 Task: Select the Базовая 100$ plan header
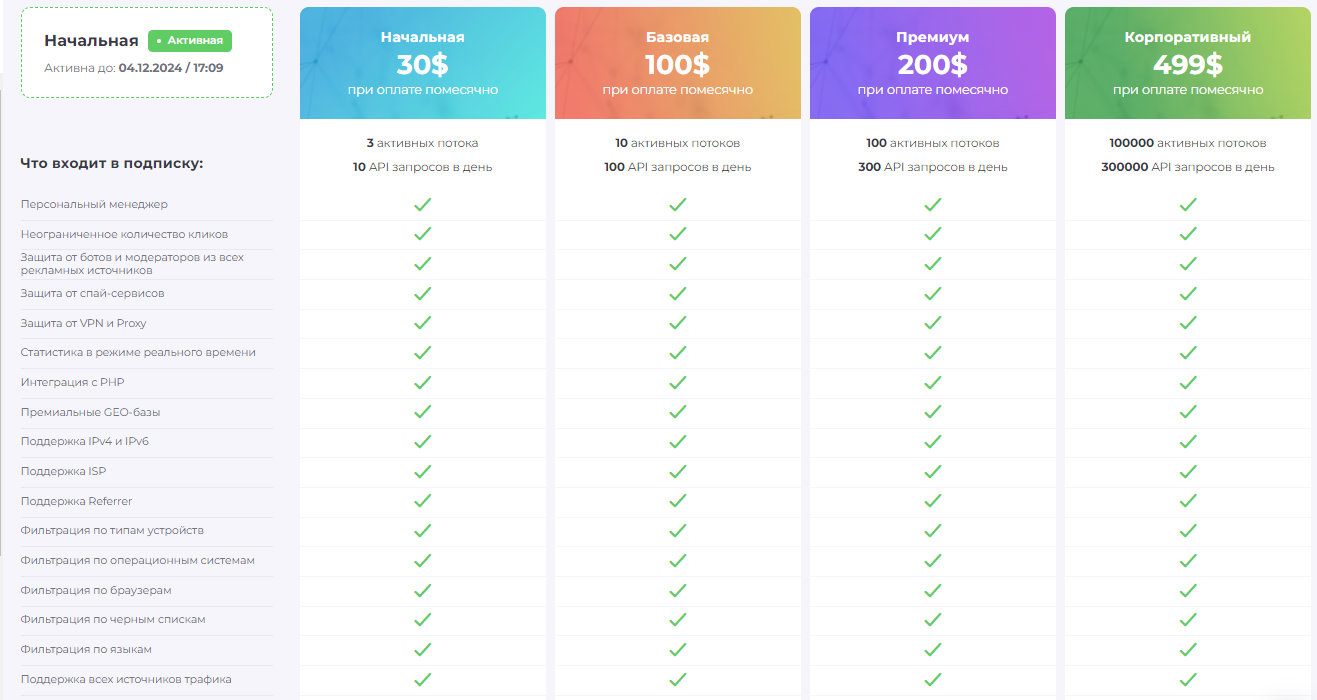pos(678,63)
